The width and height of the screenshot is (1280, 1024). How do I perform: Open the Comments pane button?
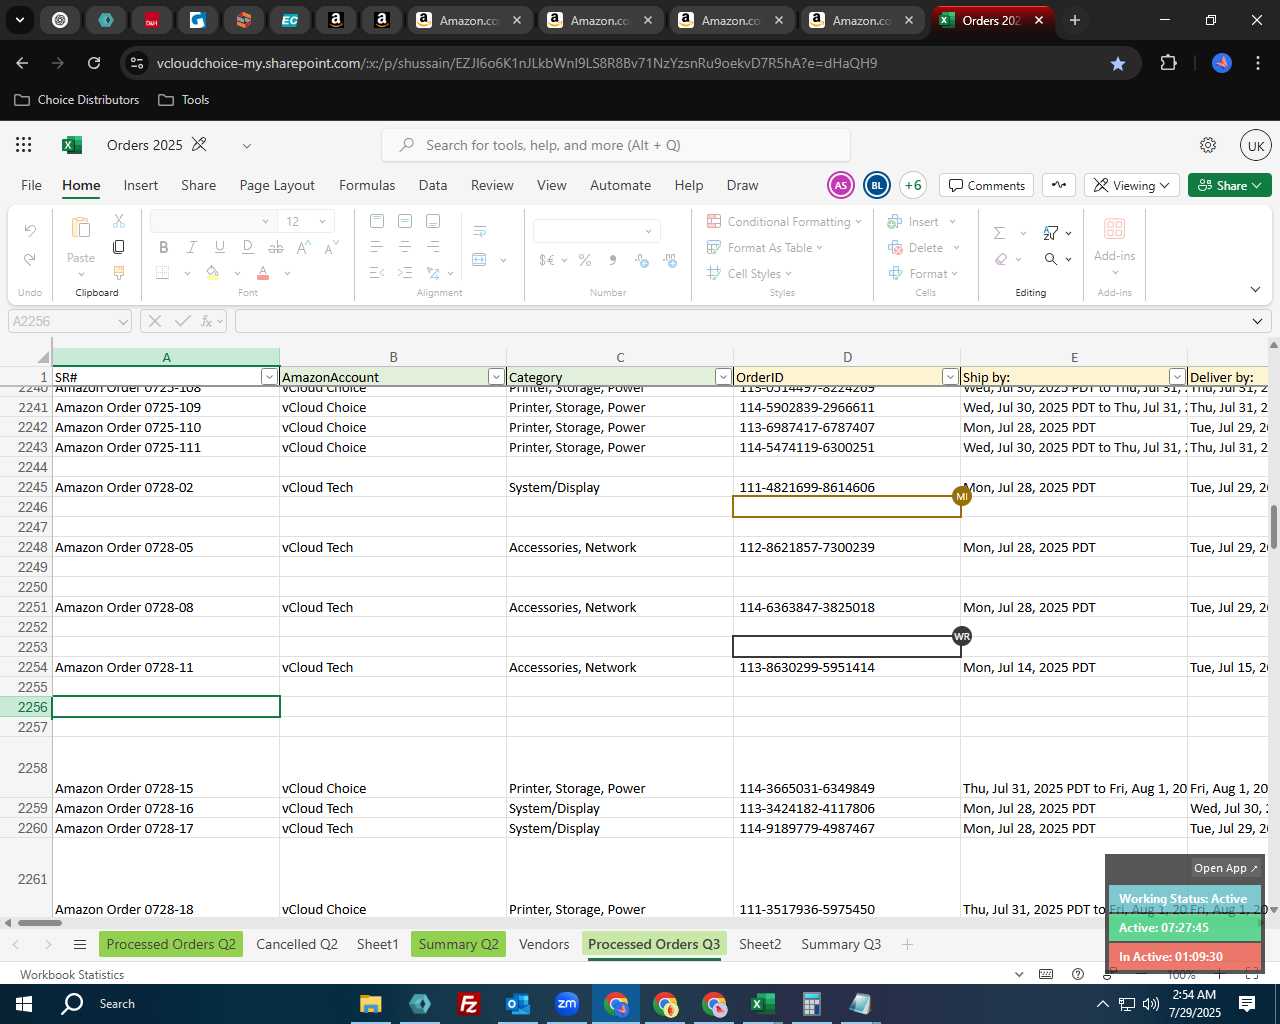pyautogui.click(x=987, y=185)
